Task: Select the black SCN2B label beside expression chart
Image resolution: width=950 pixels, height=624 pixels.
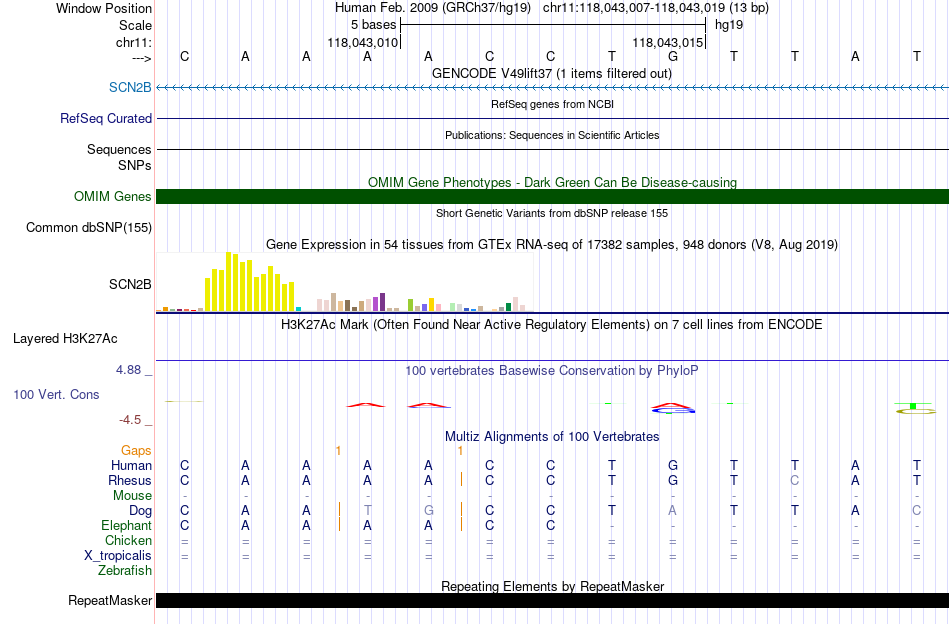Action: click(x=130, y=284)
